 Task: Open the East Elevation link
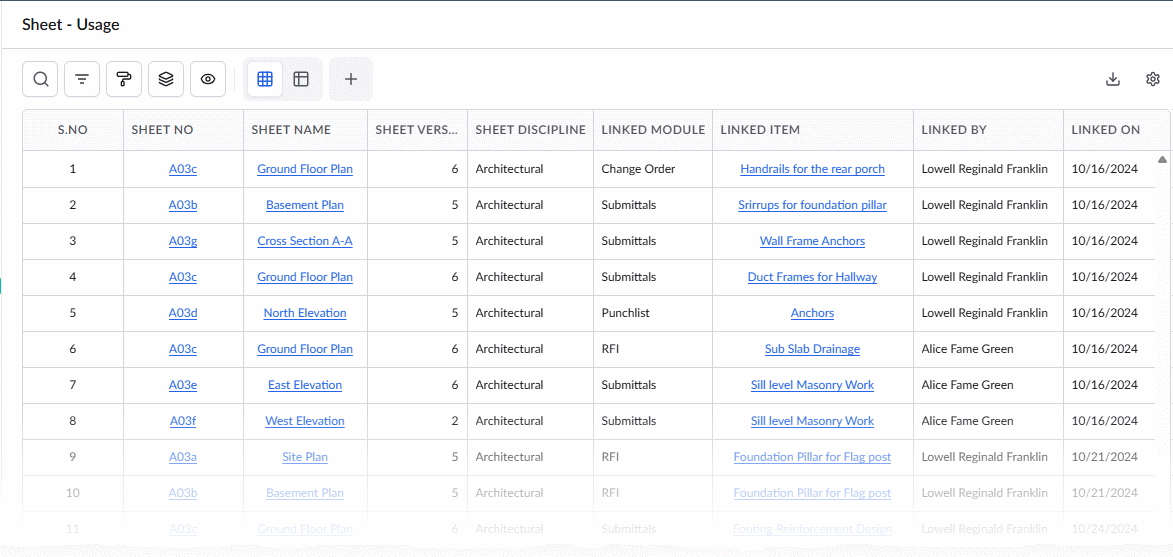pos(305,385)
